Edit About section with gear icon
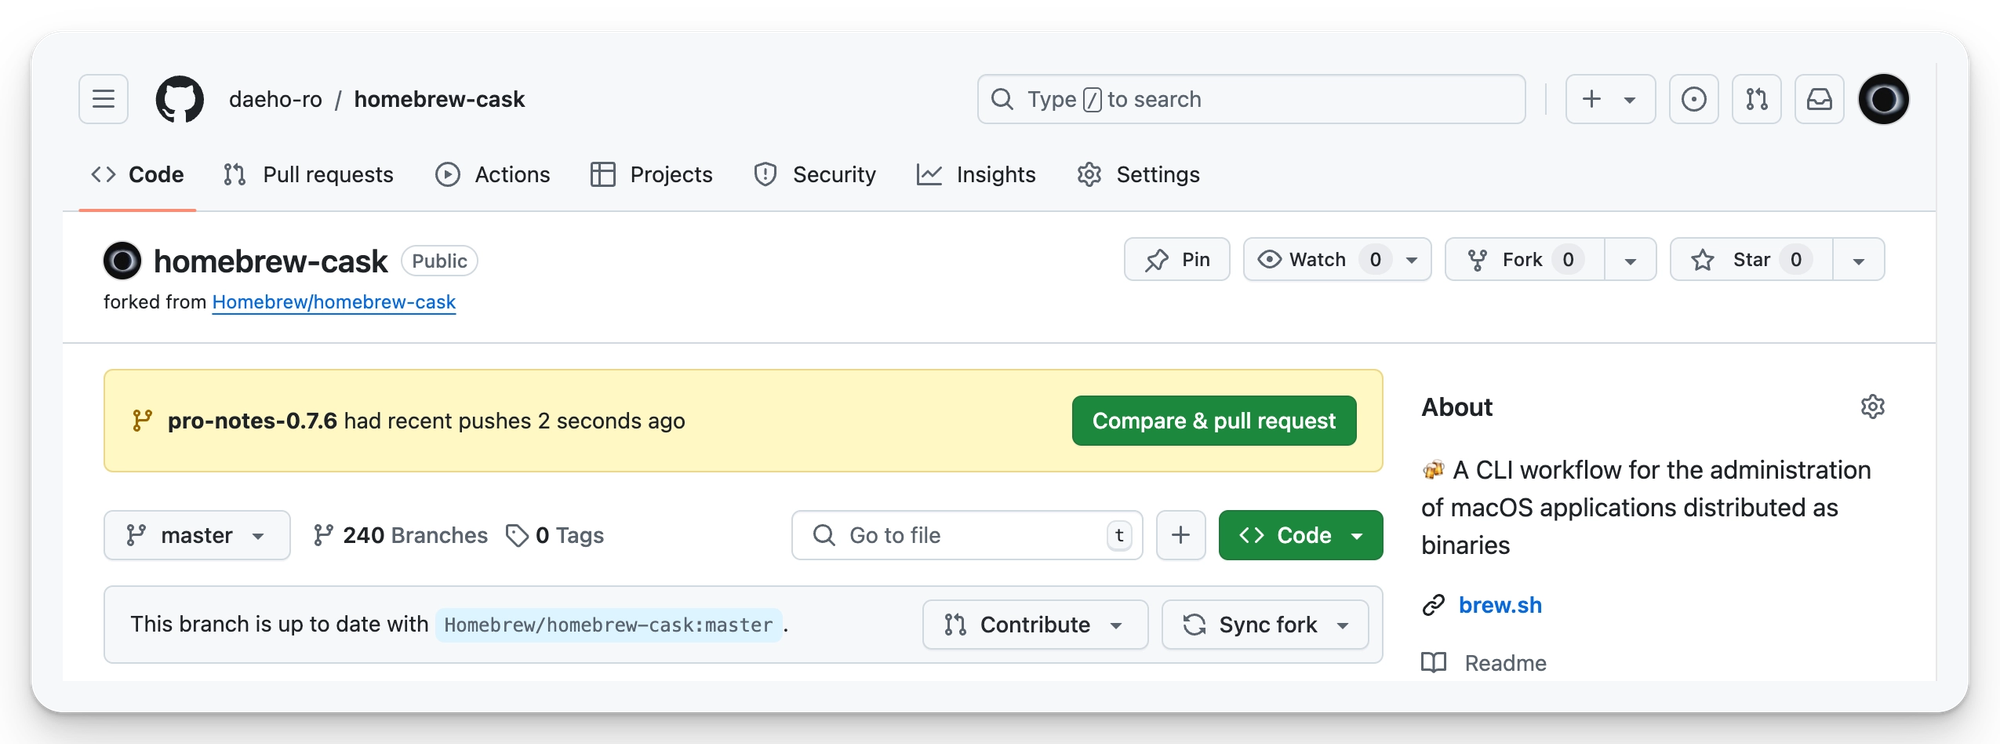Viewport: 2000px width, 744px height. [1872, 407]
